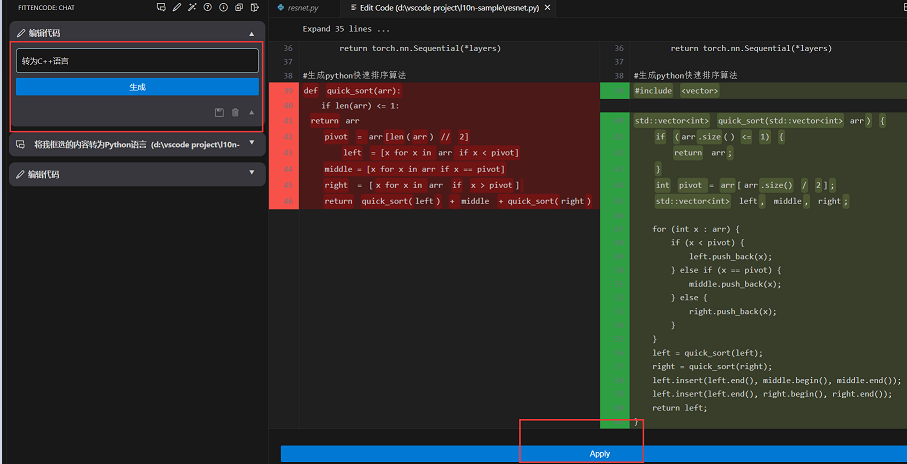
Task: Collapse the expanded 编辑代码 panel header arrow
Action: coord(252,34)
